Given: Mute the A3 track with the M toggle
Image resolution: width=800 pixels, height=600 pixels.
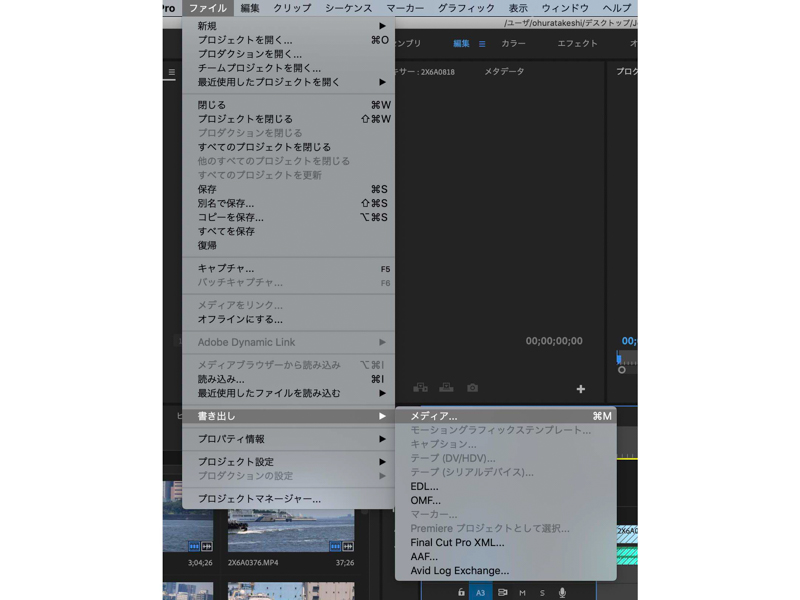Looking at the screenshot, I should point(521,592).
